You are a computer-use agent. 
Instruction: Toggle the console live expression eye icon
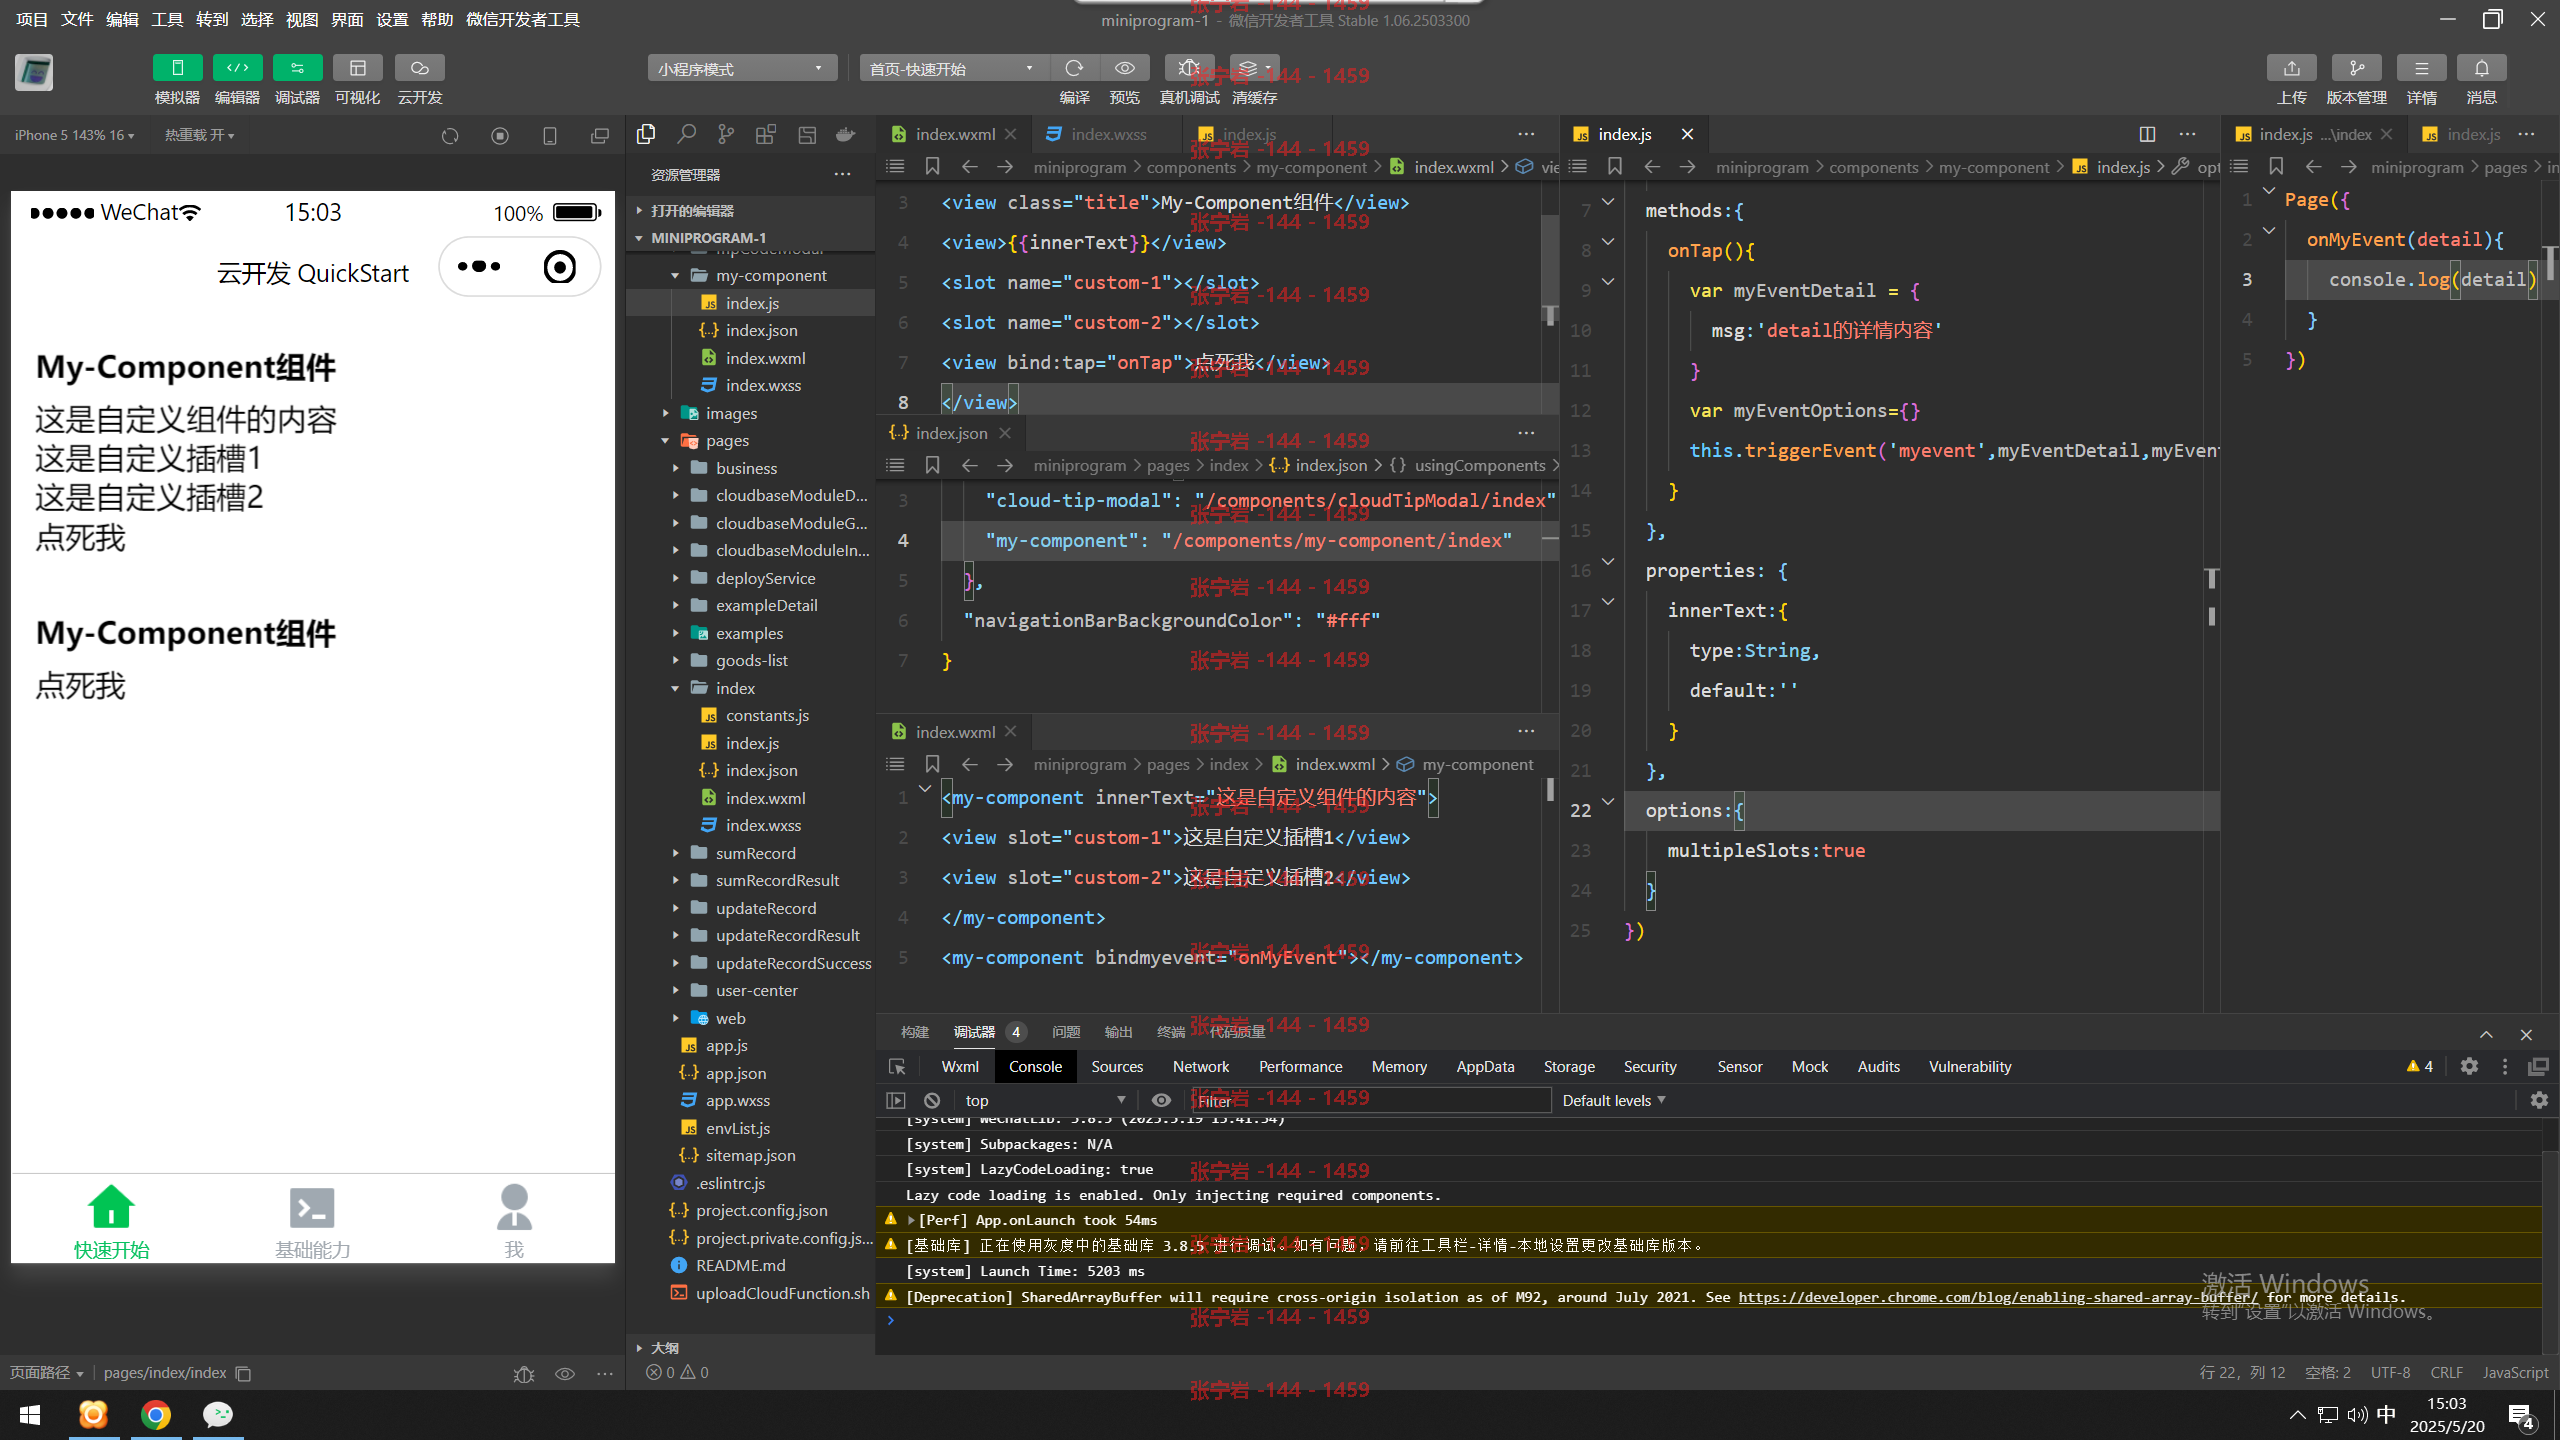1160,1100
